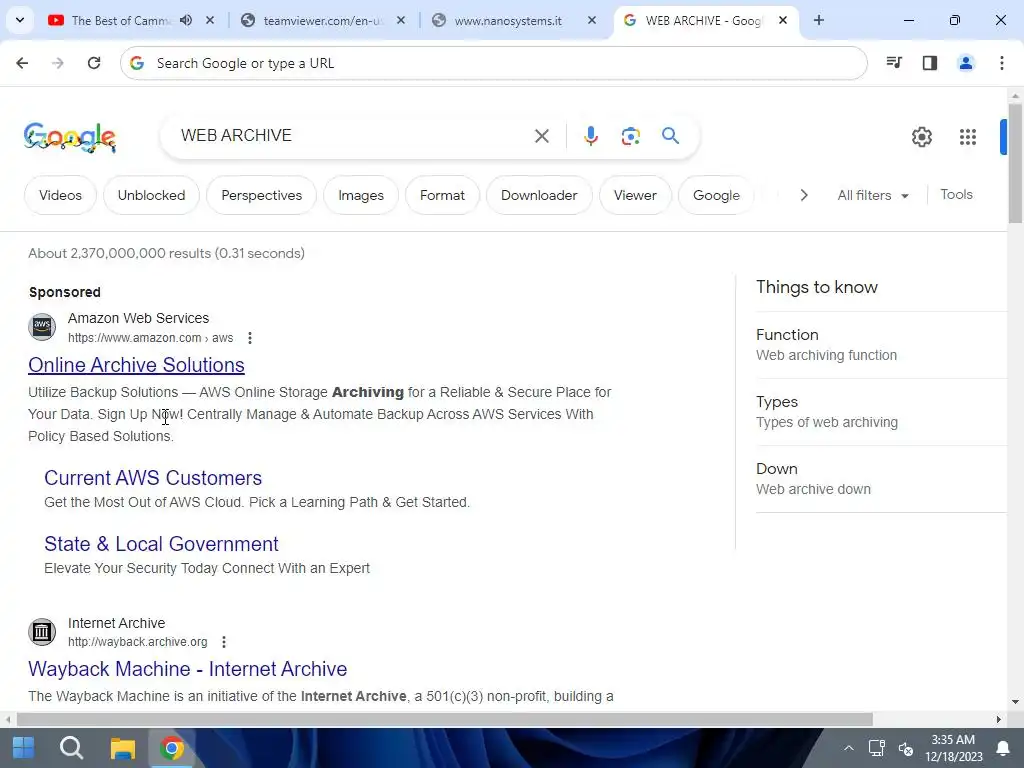1024x768 pixels.
Task: Open the options for the Amazon ad
Action: 249,338
